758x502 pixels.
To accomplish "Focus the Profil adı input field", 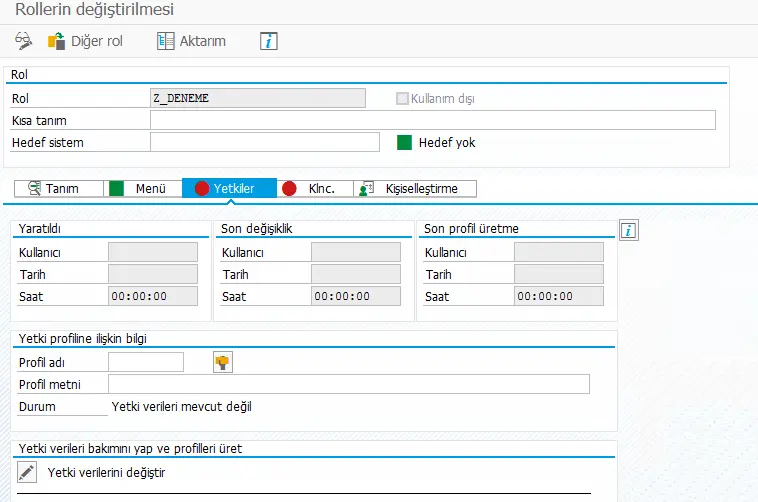I will coord(146,362).
